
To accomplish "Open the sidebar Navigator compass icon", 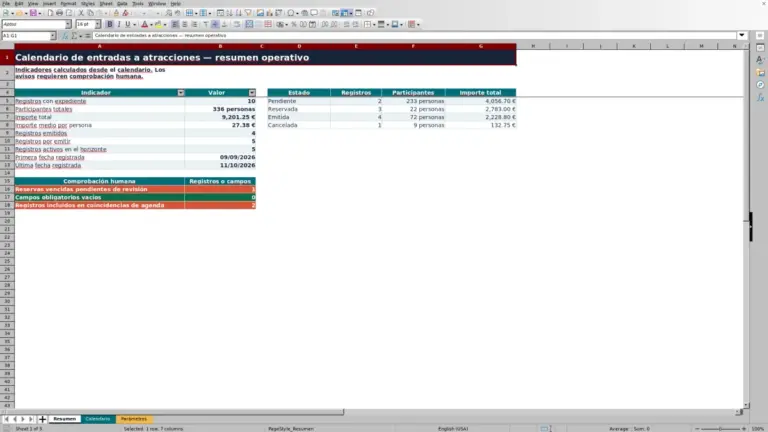I will tap(760, 85).
